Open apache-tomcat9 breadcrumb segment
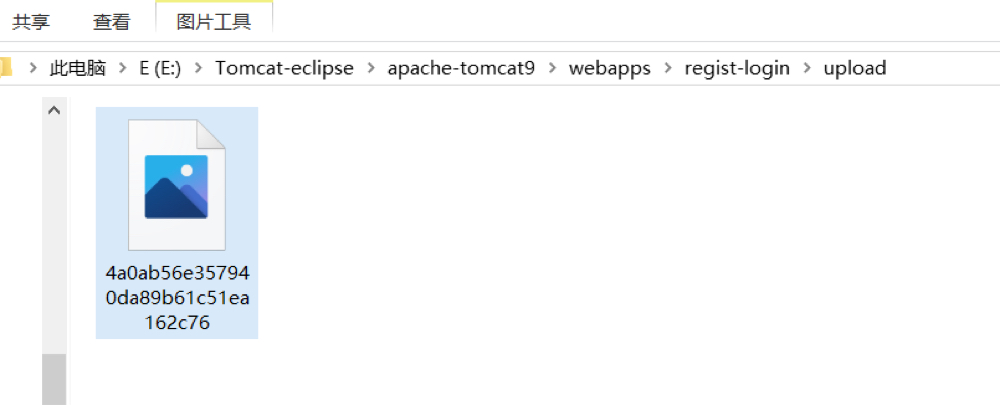 (x=461, y=68)
